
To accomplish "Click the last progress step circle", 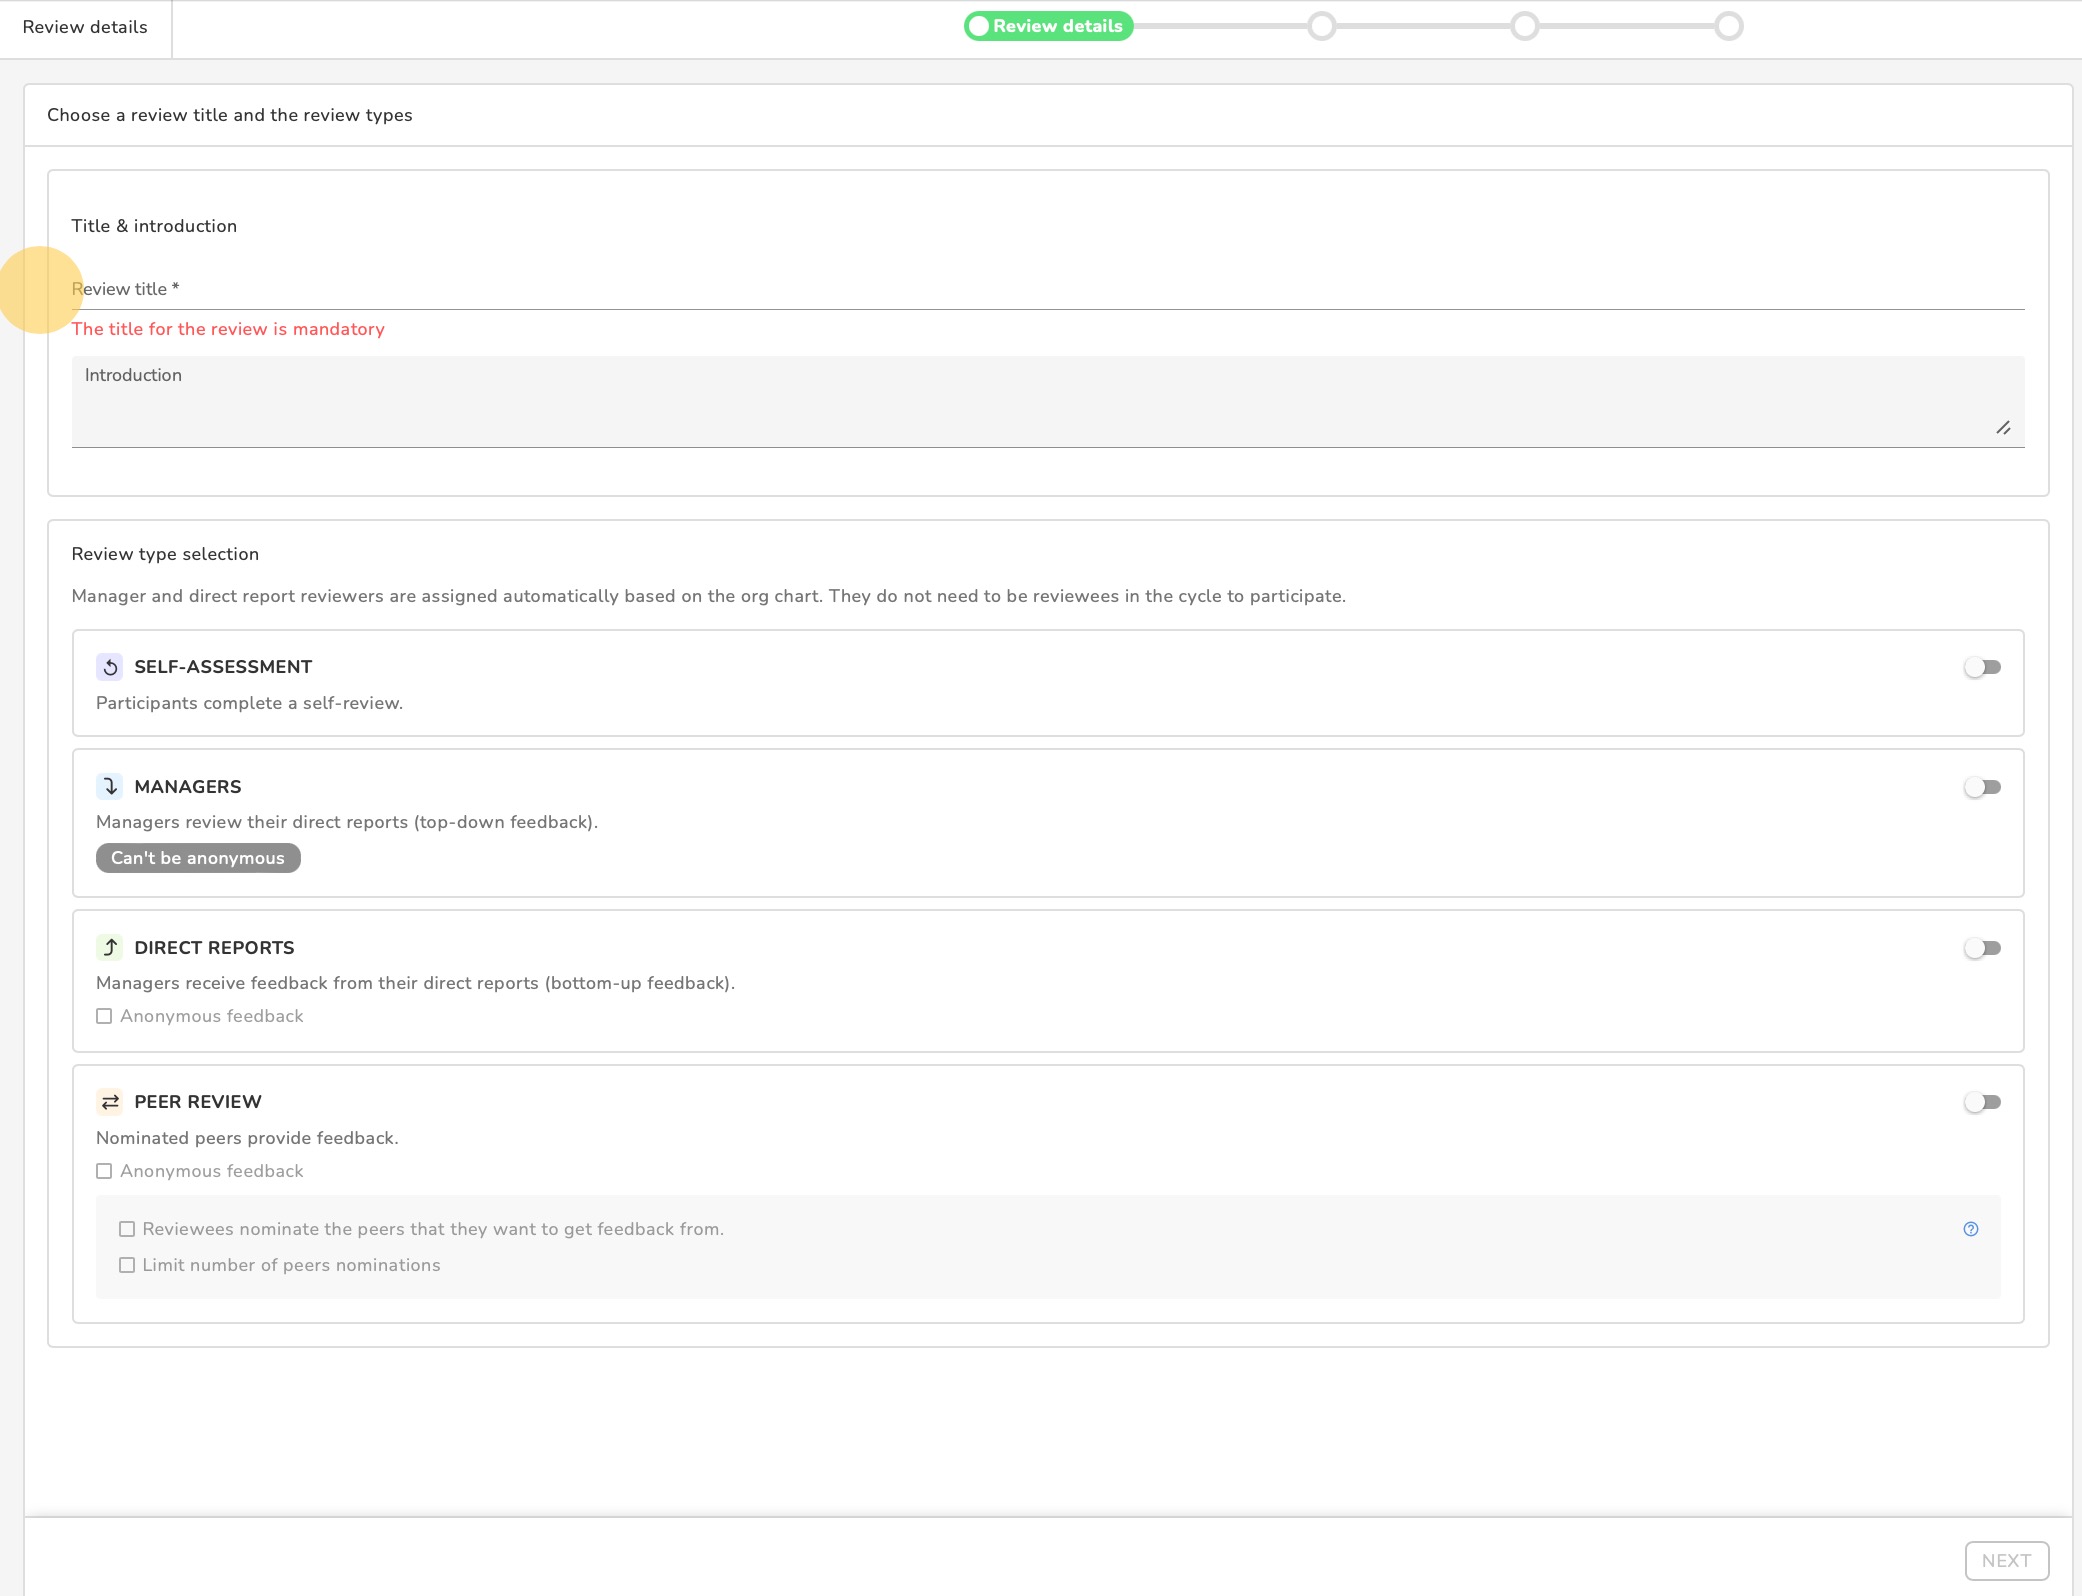I will 1729,26.
